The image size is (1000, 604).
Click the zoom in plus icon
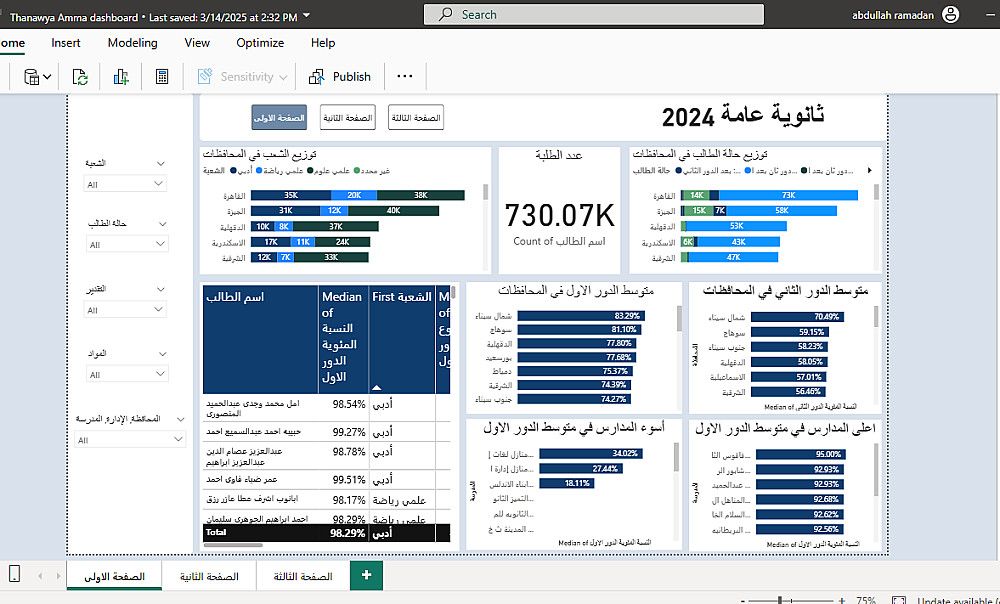tap(842, 600)
